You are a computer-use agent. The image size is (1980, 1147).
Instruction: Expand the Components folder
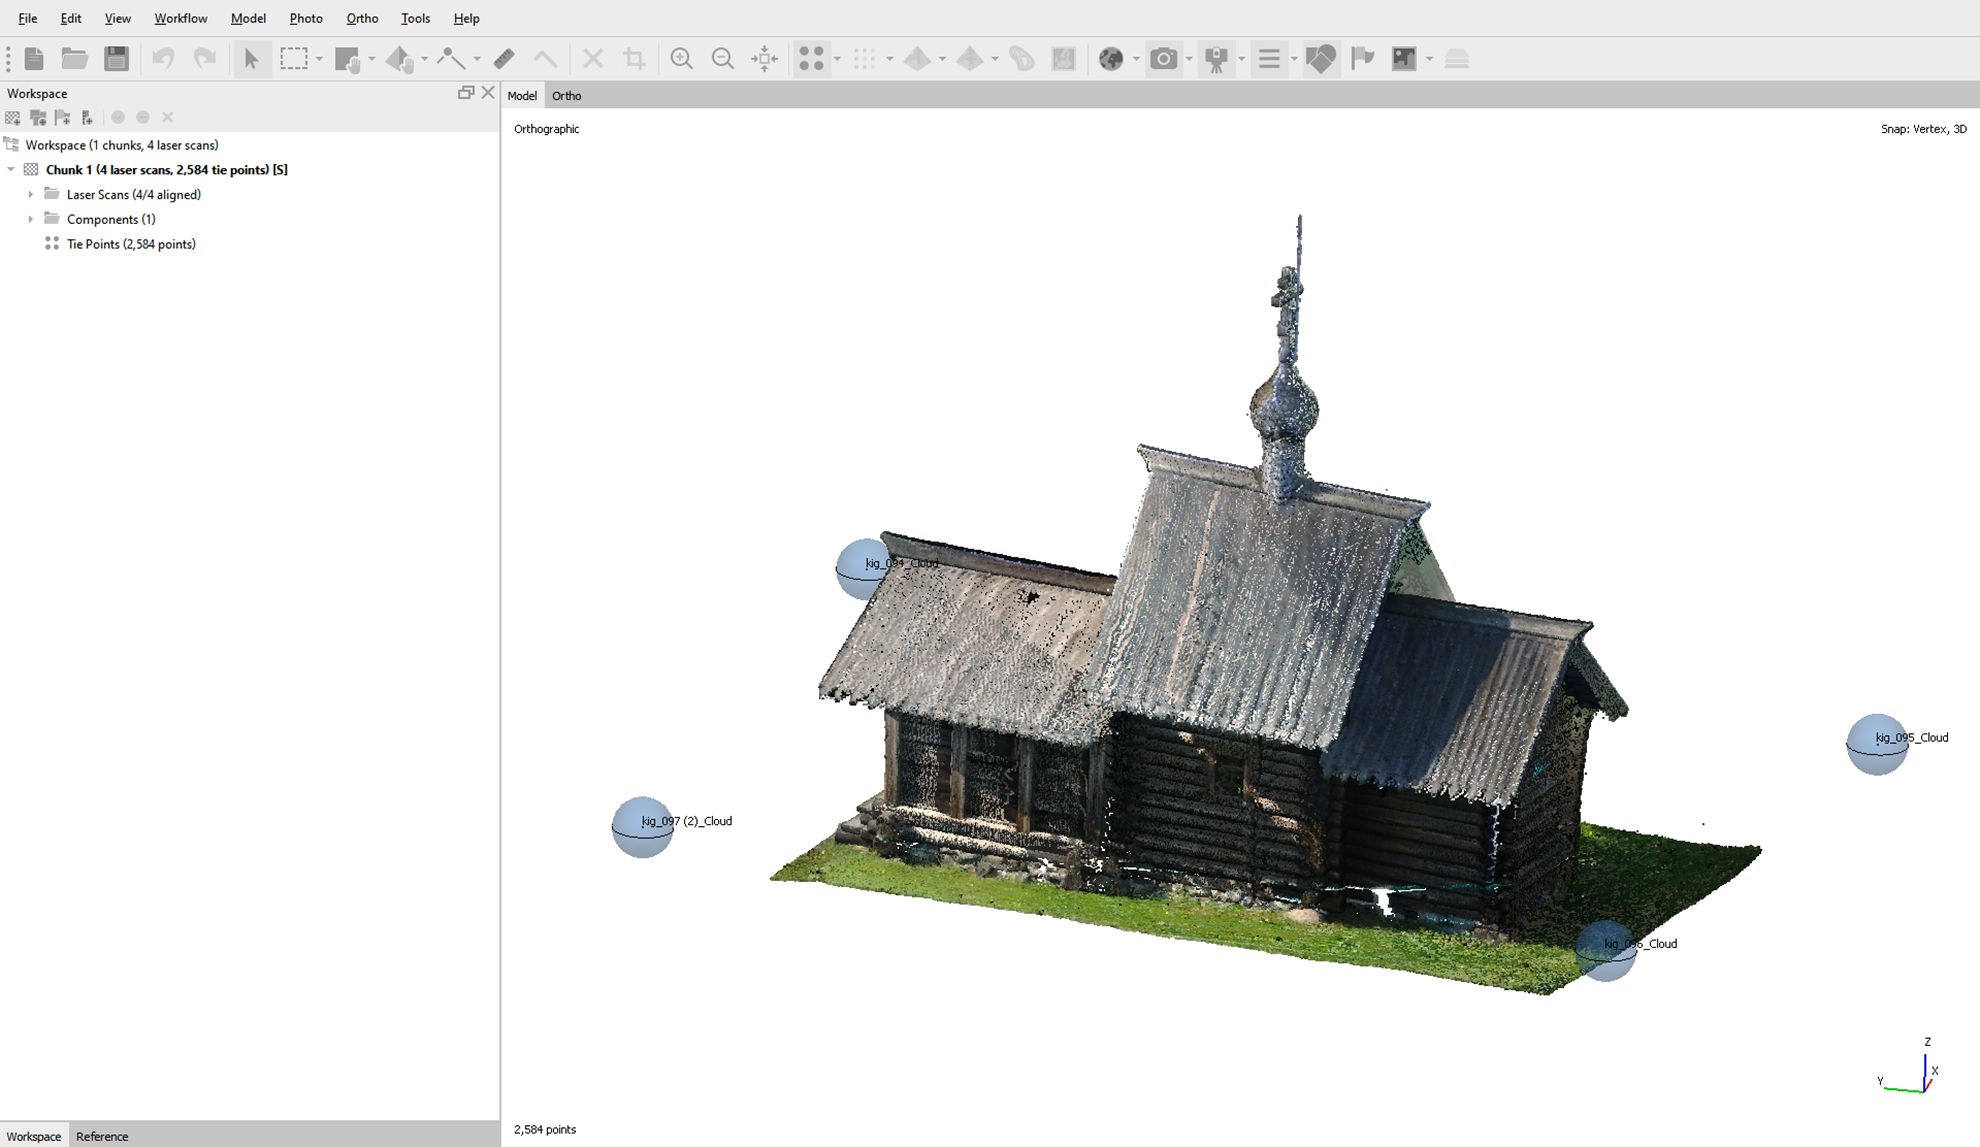click(30, 220)
